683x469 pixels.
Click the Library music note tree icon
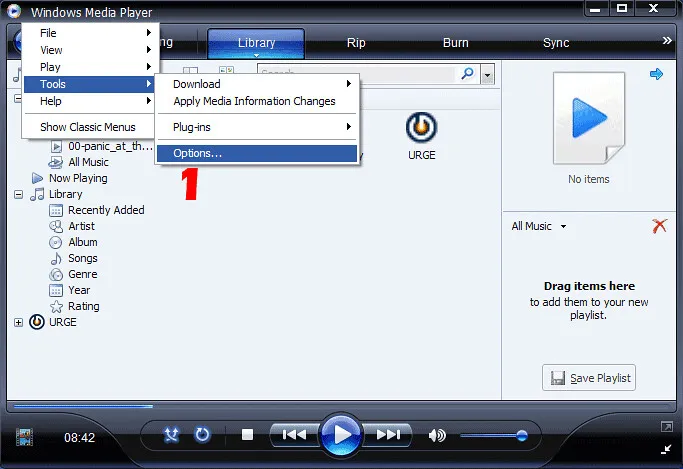[x=37, y=194]
